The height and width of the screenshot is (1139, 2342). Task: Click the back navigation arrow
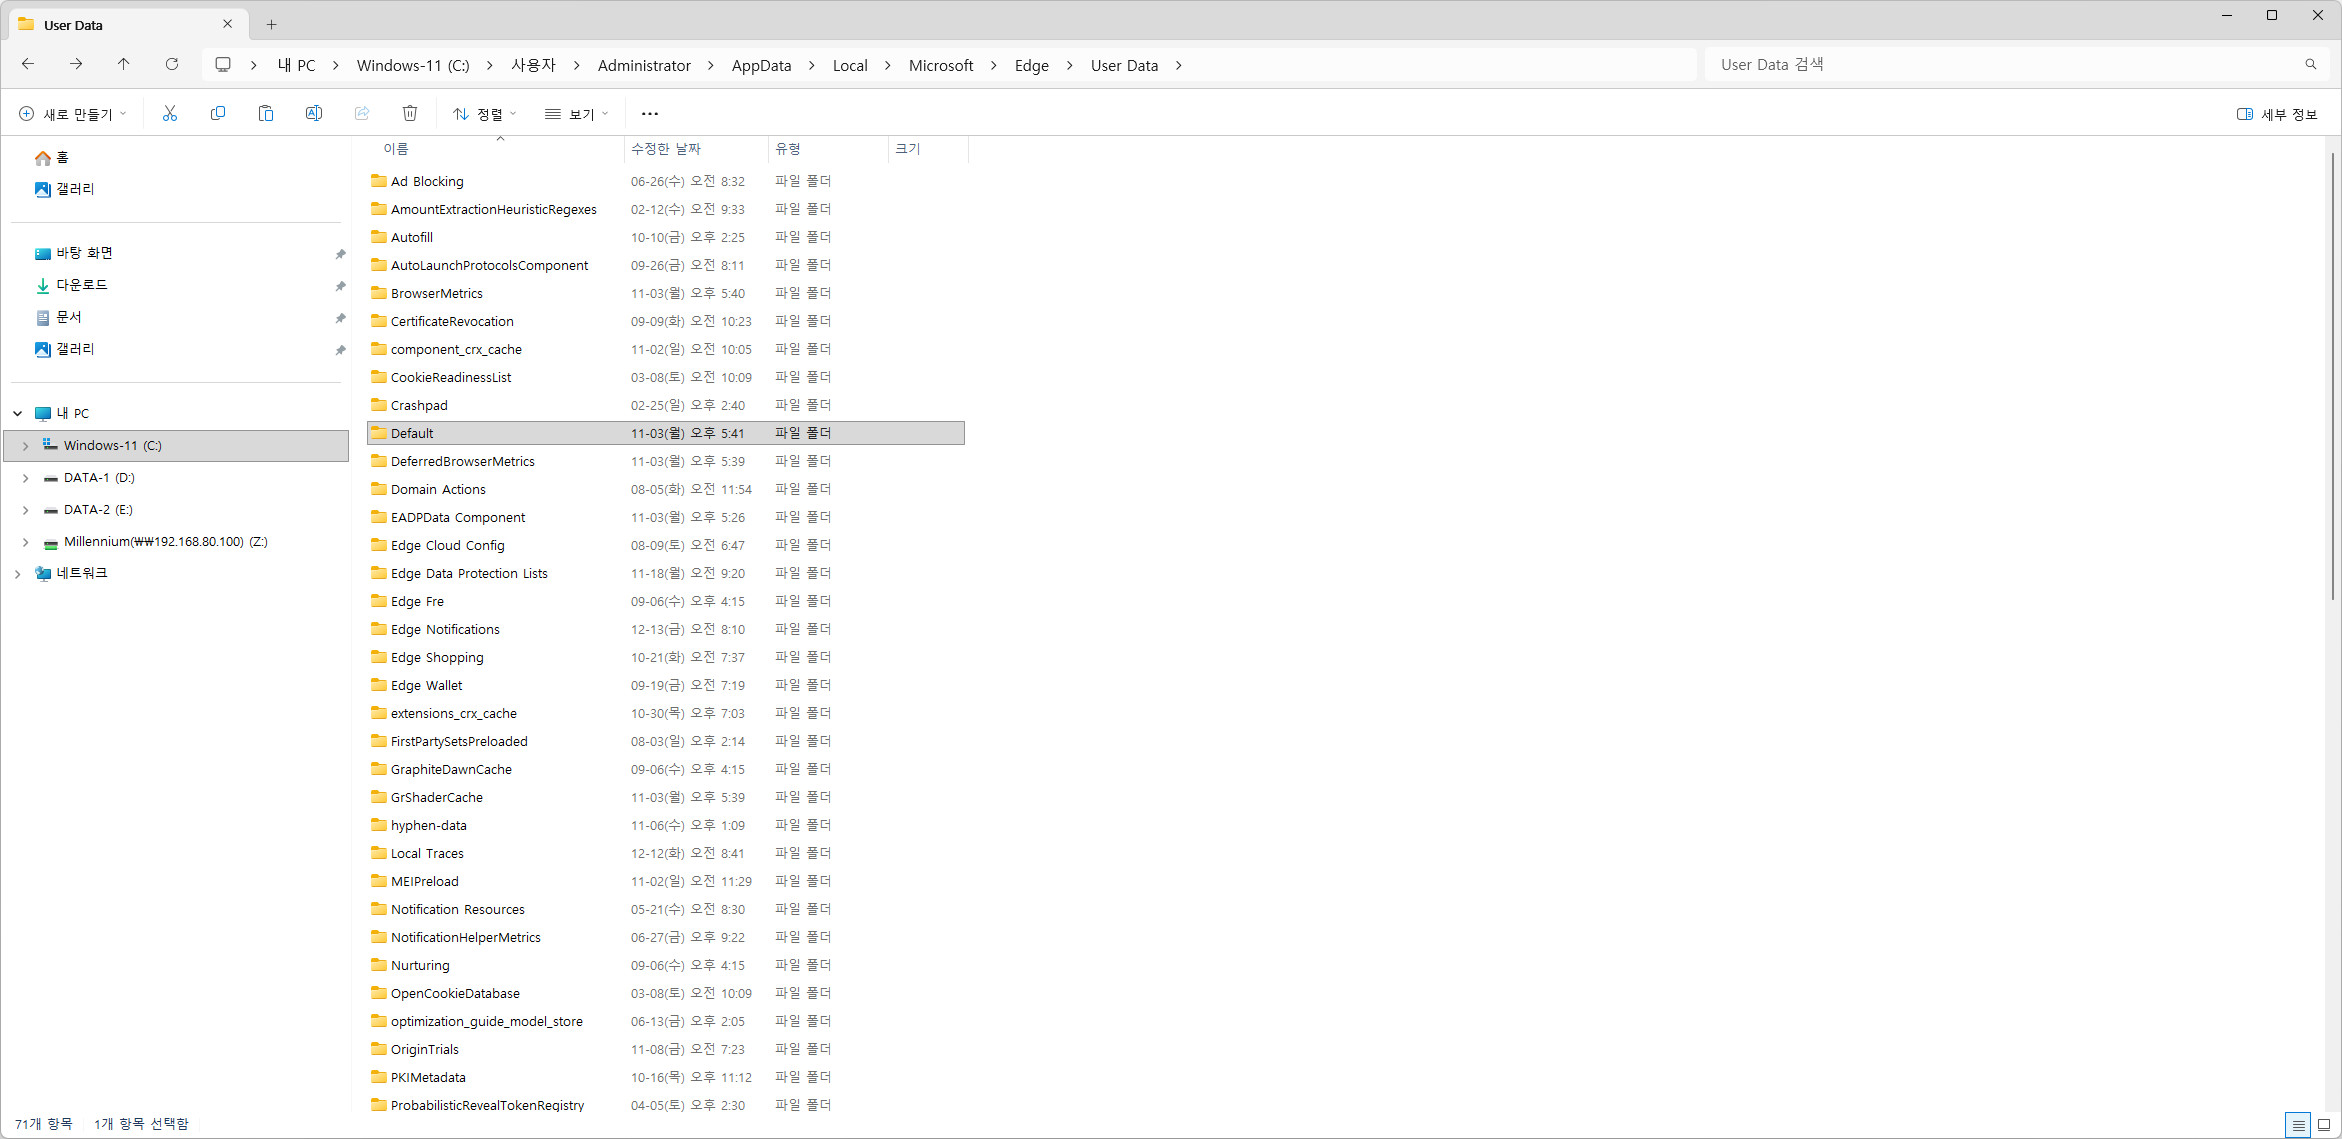click(28, 65)
